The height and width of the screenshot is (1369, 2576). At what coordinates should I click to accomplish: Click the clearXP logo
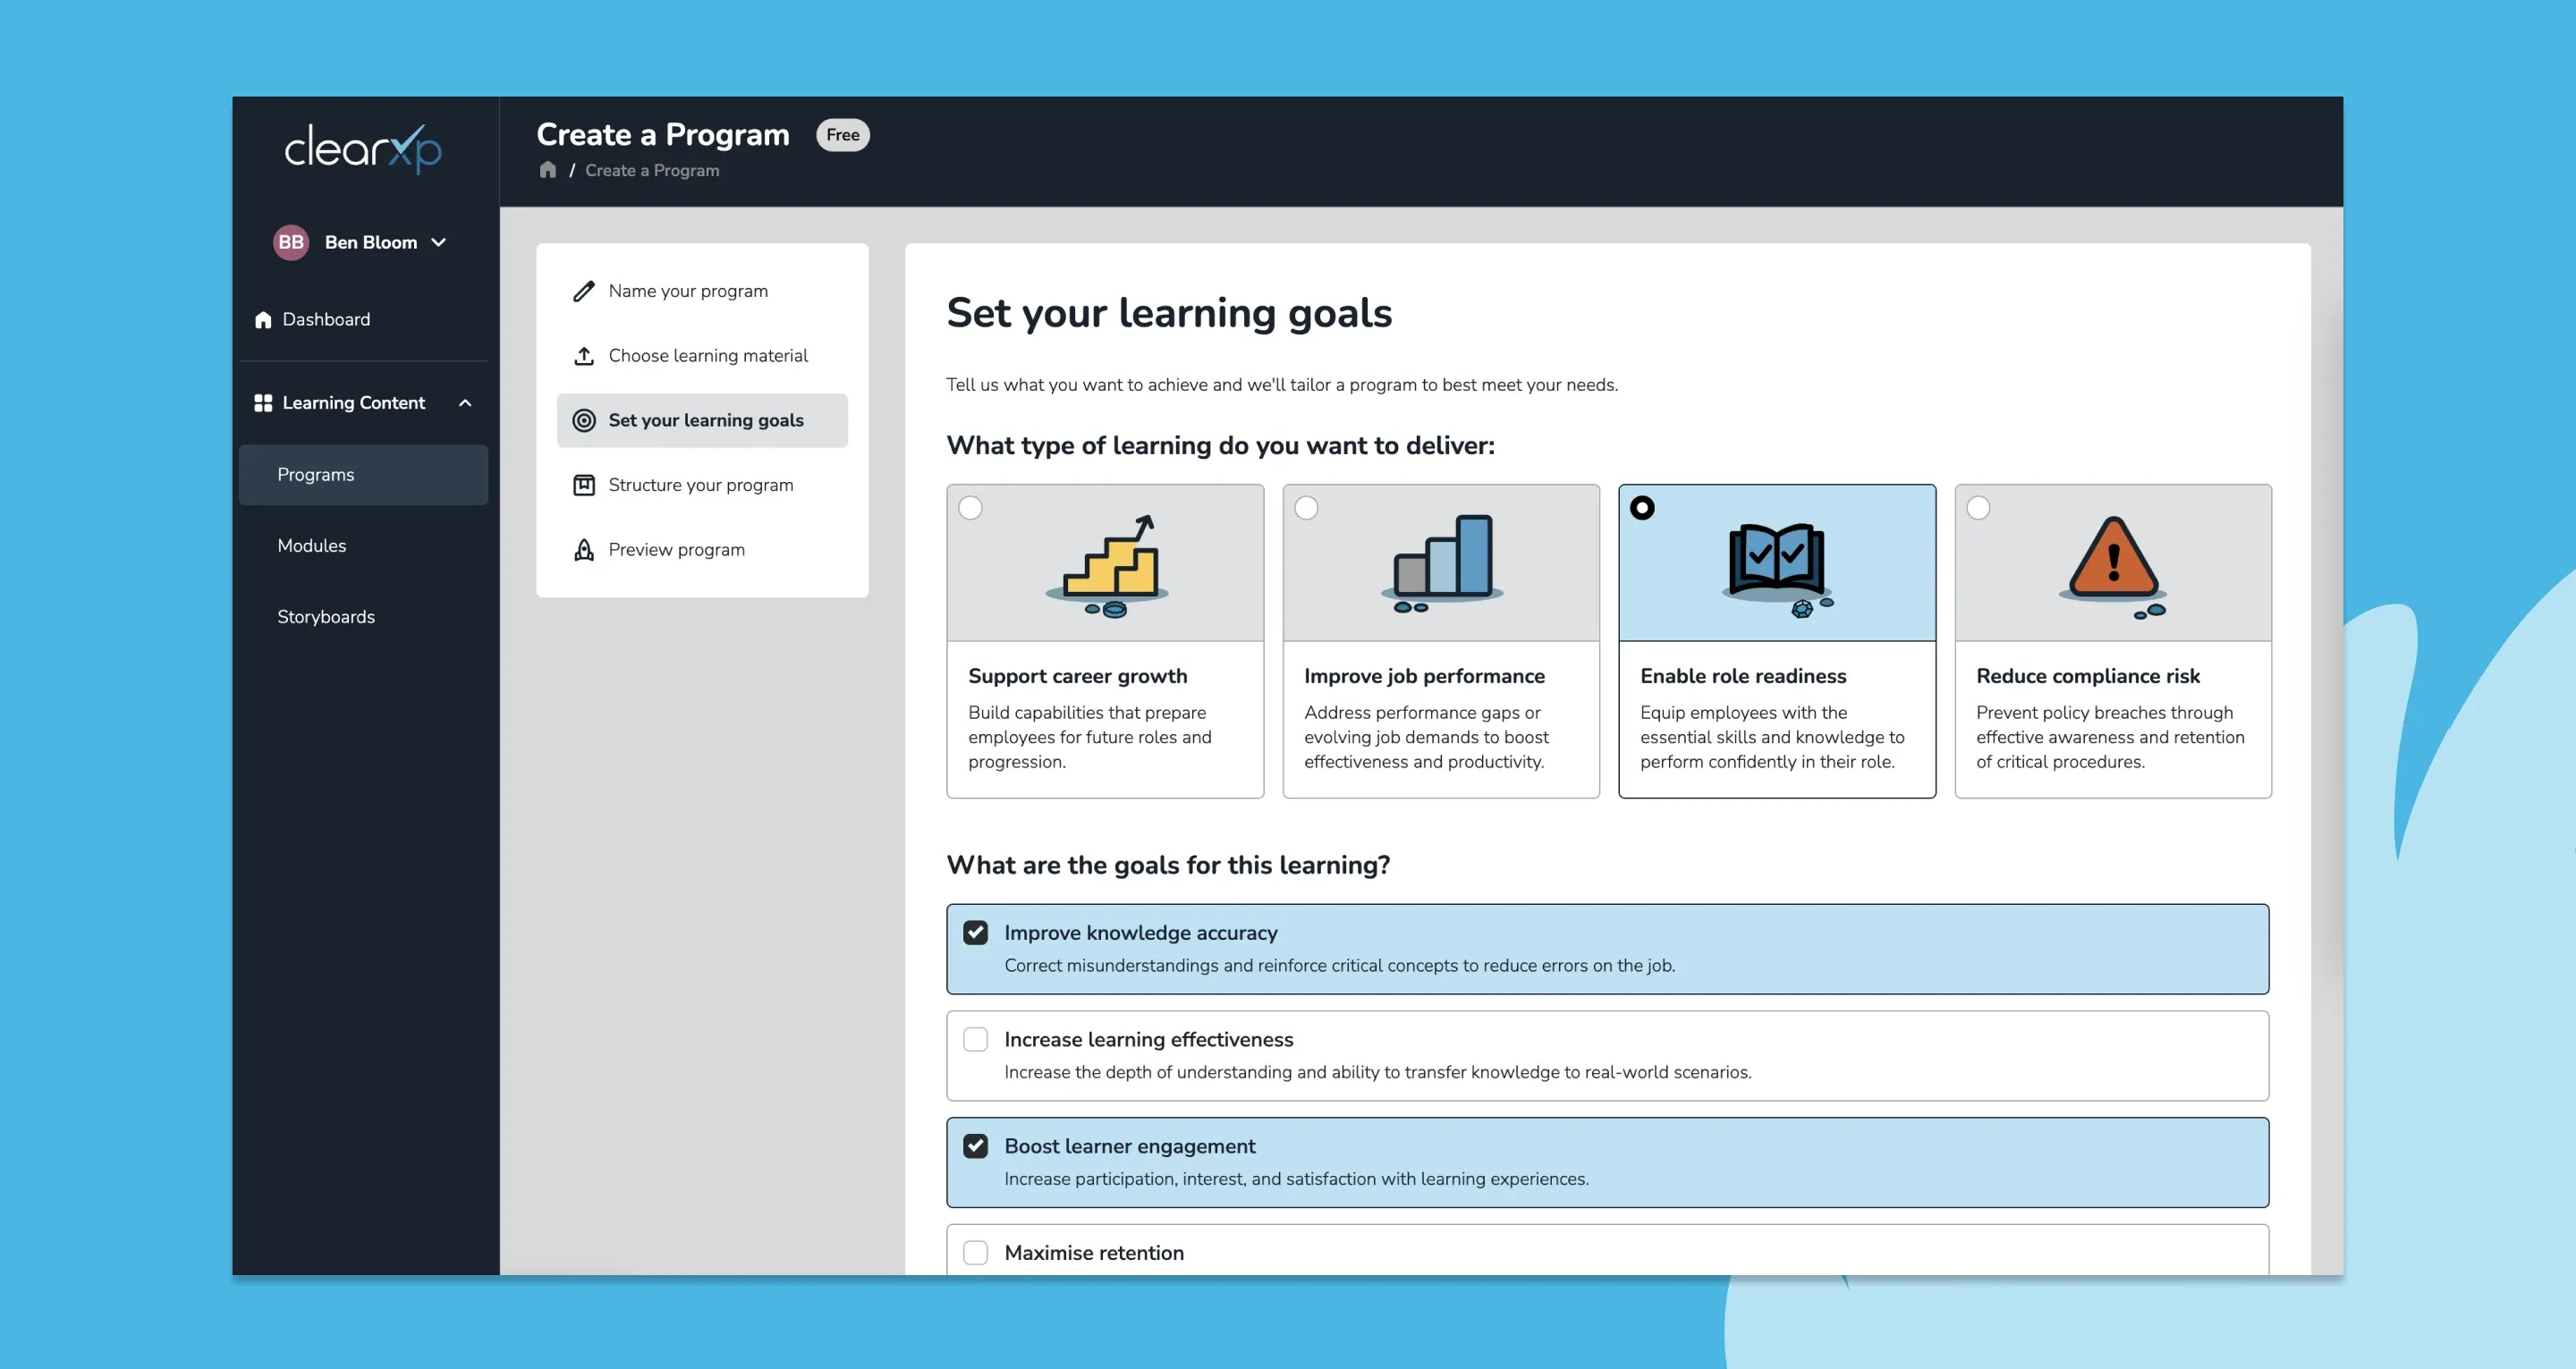click(x=363, y=149)
